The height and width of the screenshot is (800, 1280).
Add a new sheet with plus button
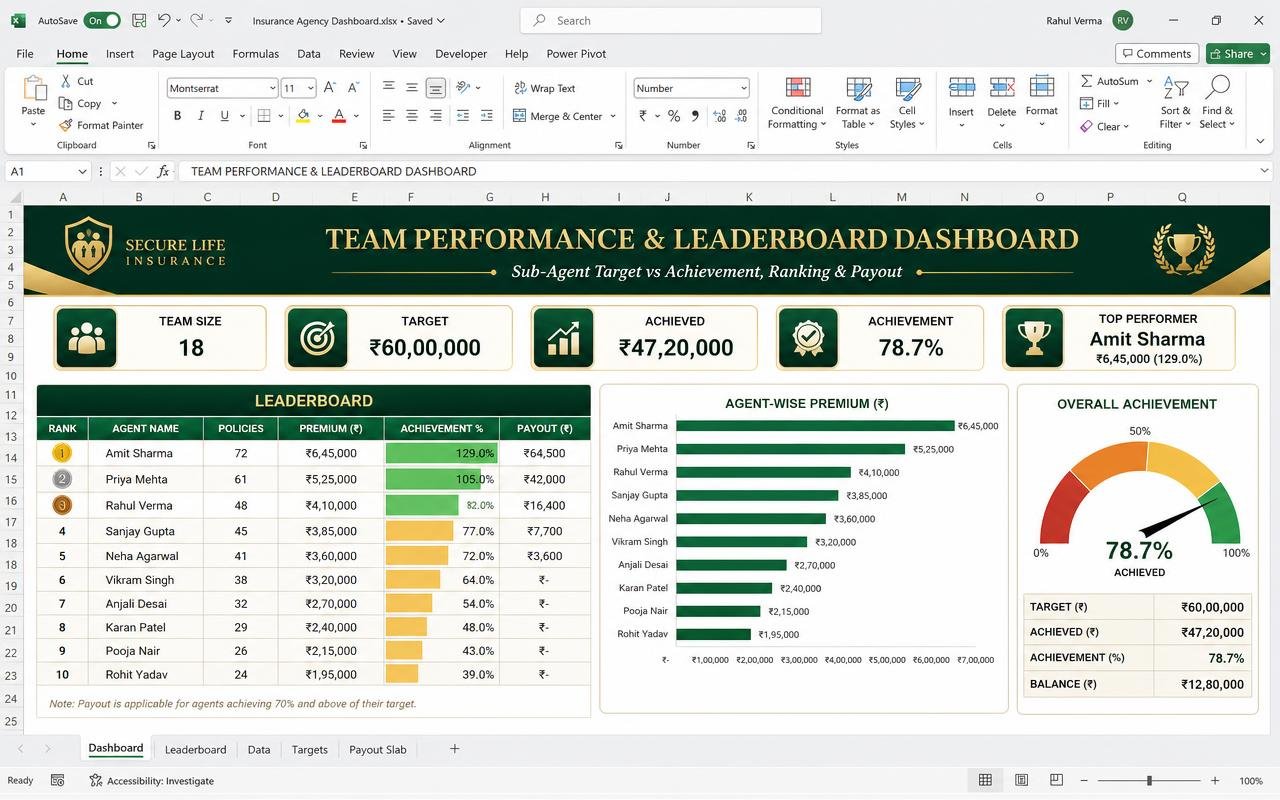tap(454, 748)
